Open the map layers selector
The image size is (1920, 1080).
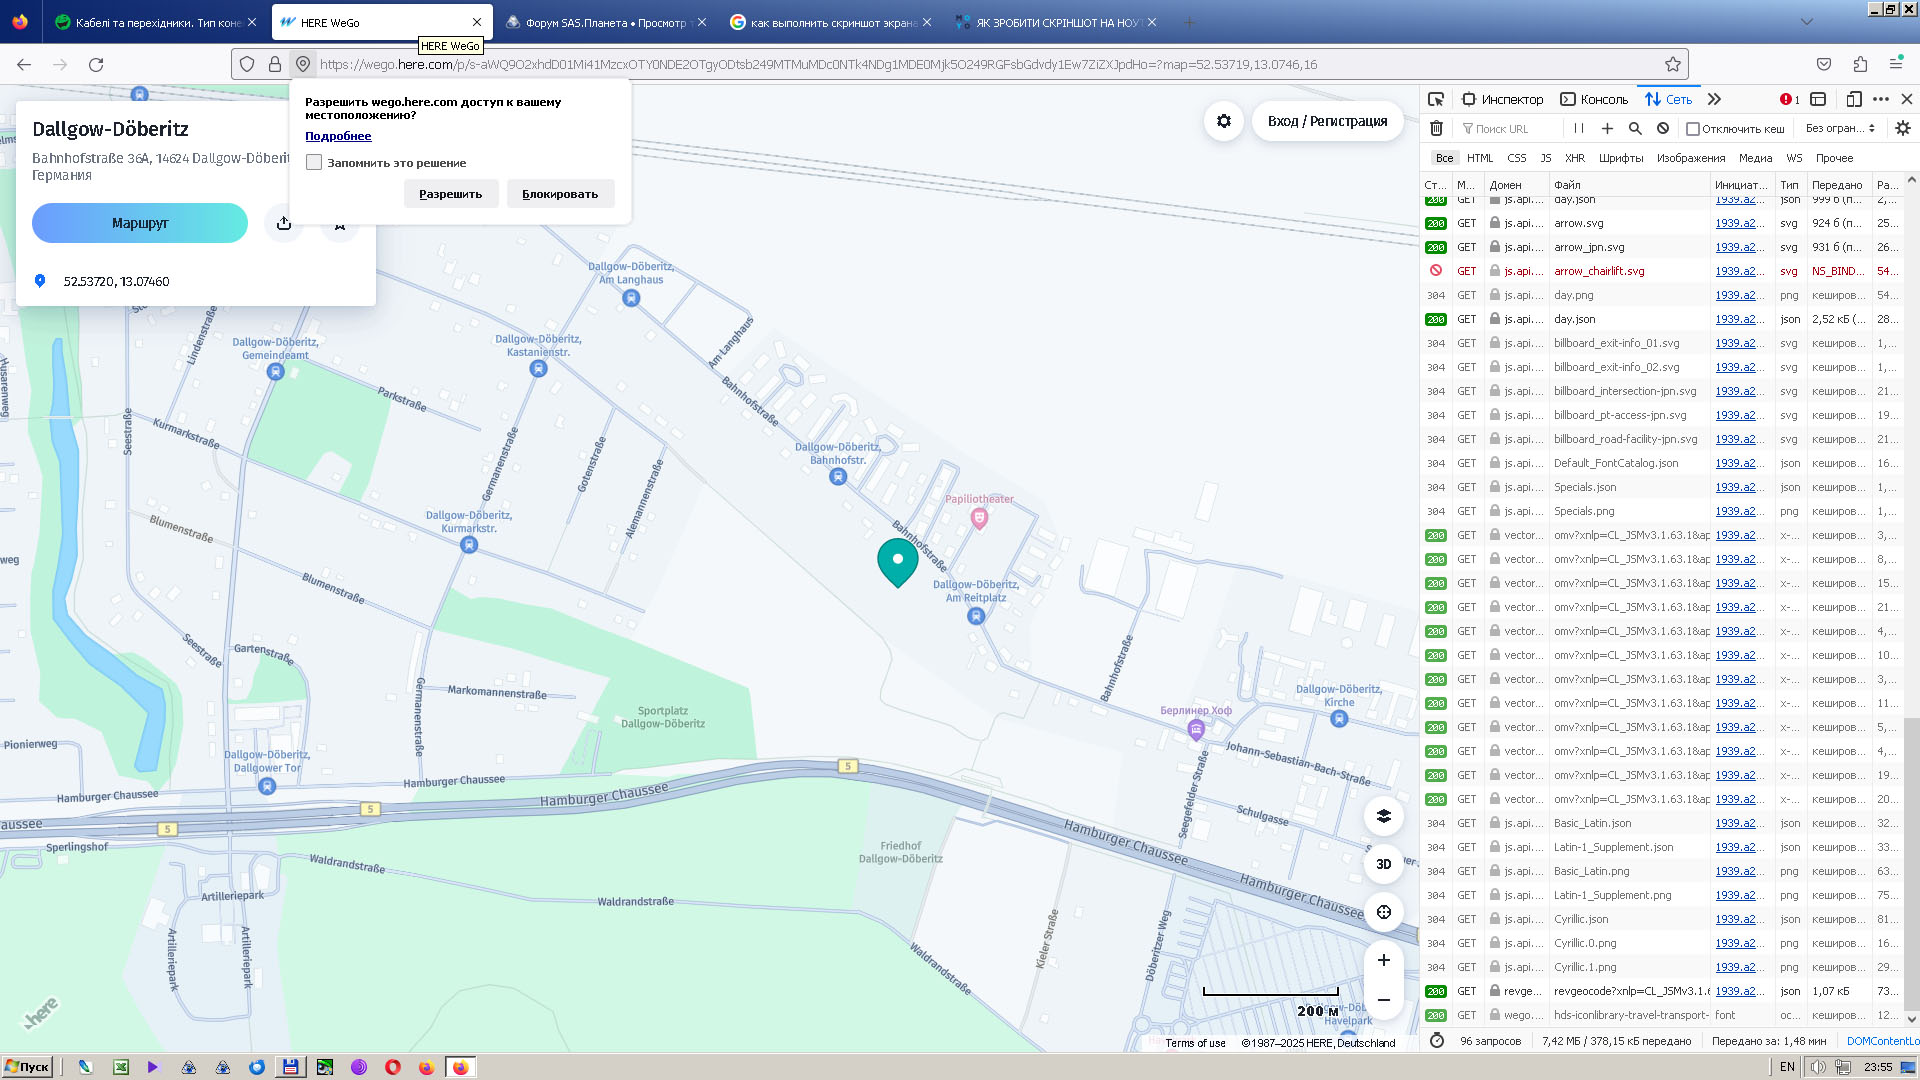[1383, 816]
